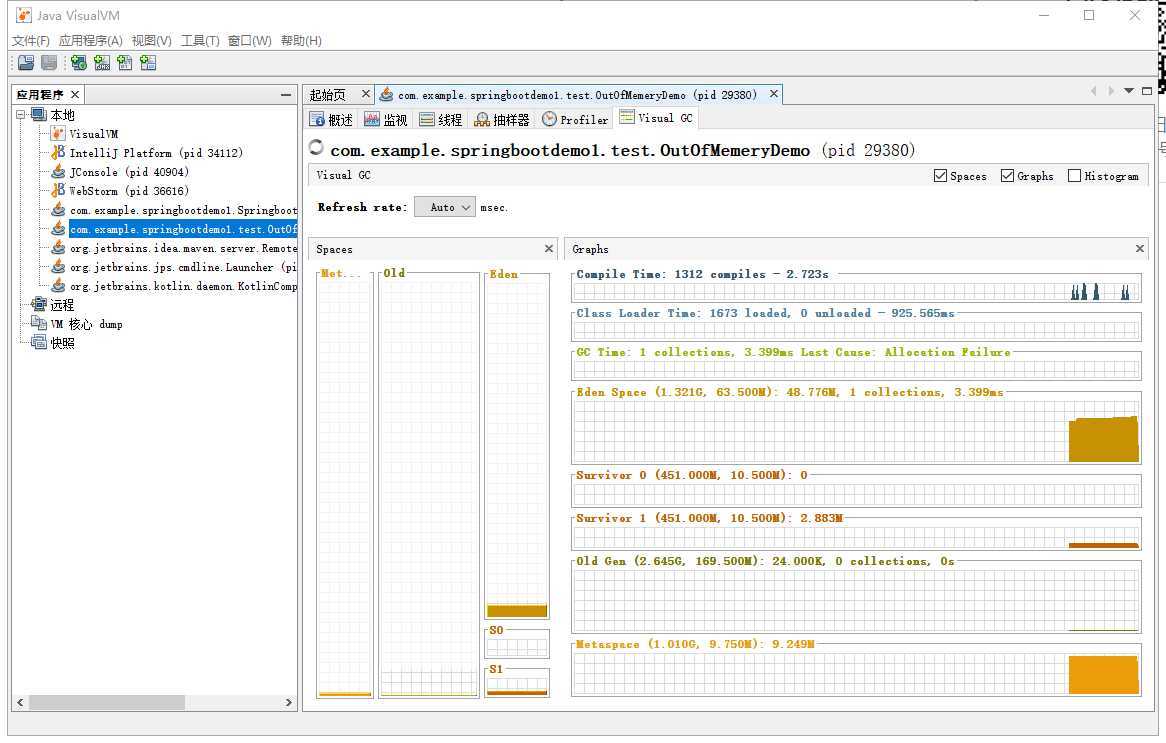Open the Refresh rate Auto dropdown
The height and width of the screenshot is (743, 1166).
click(x=445, y=208)
